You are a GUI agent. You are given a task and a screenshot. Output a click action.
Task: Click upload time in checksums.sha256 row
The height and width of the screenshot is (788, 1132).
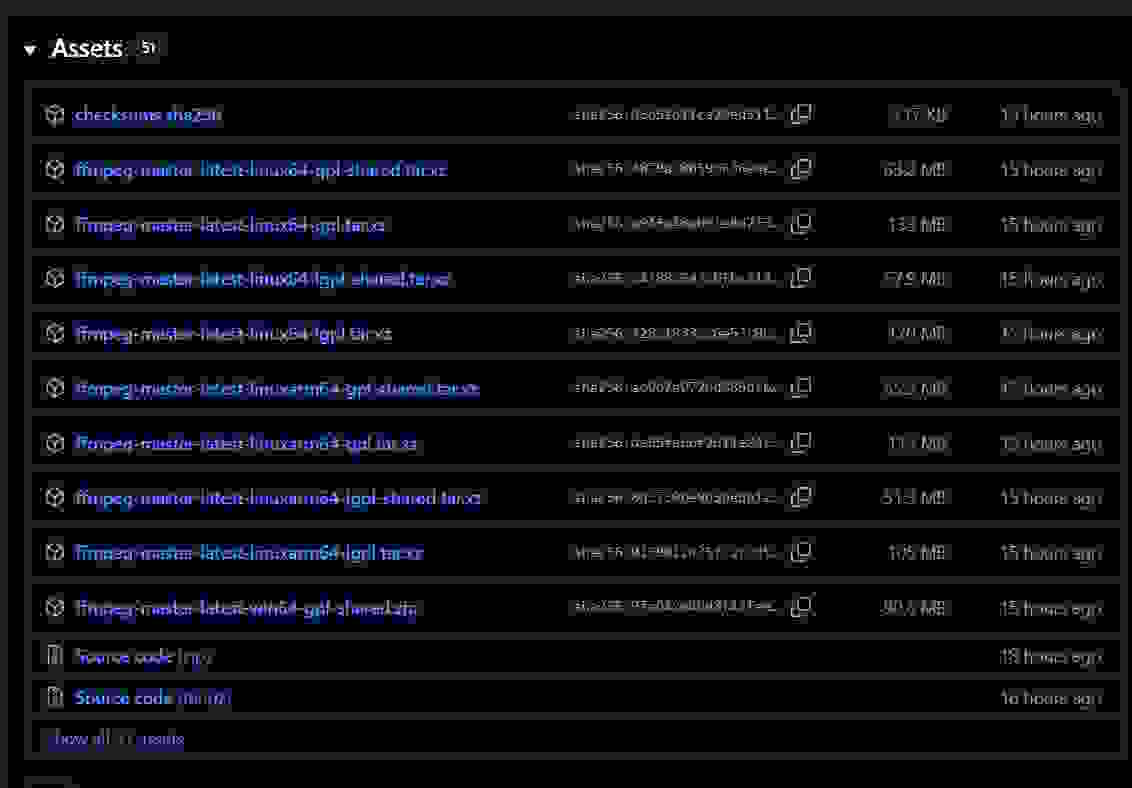click(1051, 115)
